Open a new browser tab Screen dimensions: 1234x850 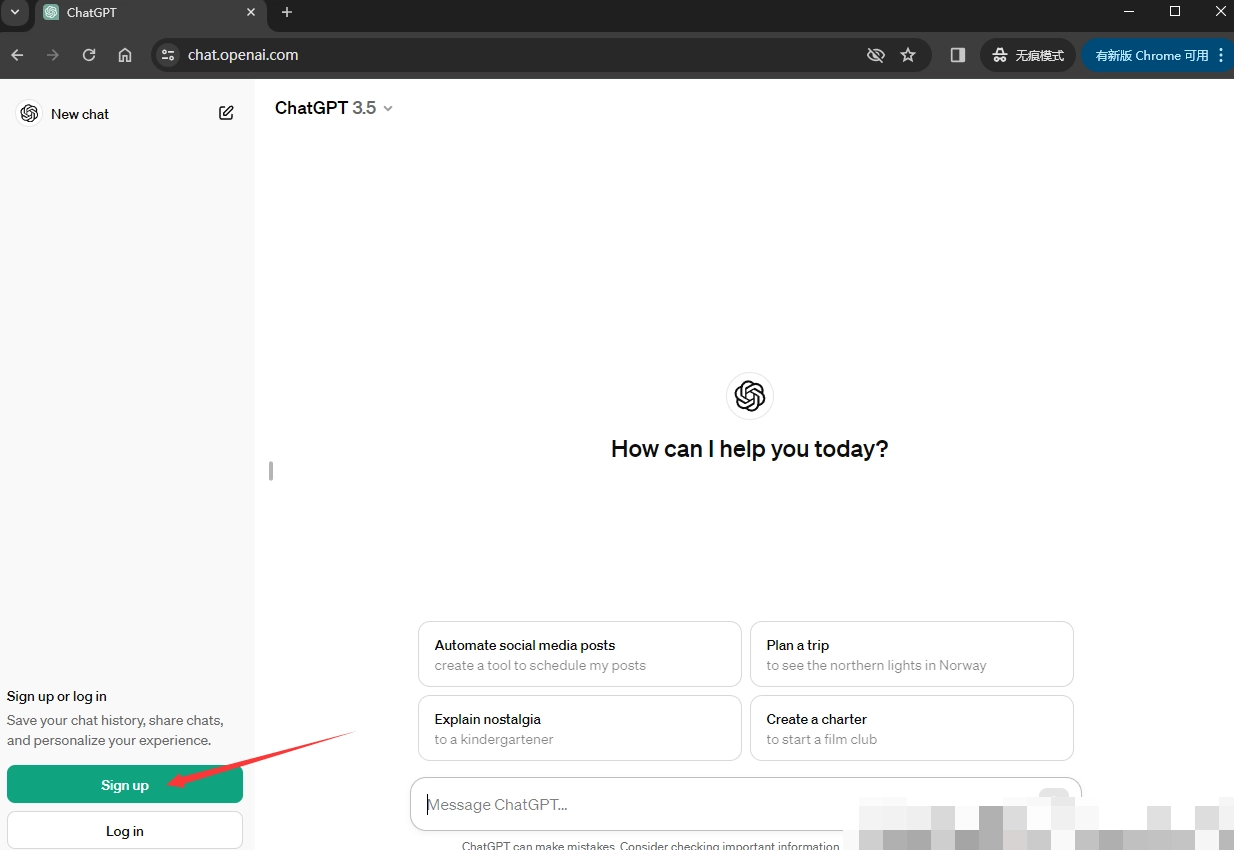(x=287, y=12)
